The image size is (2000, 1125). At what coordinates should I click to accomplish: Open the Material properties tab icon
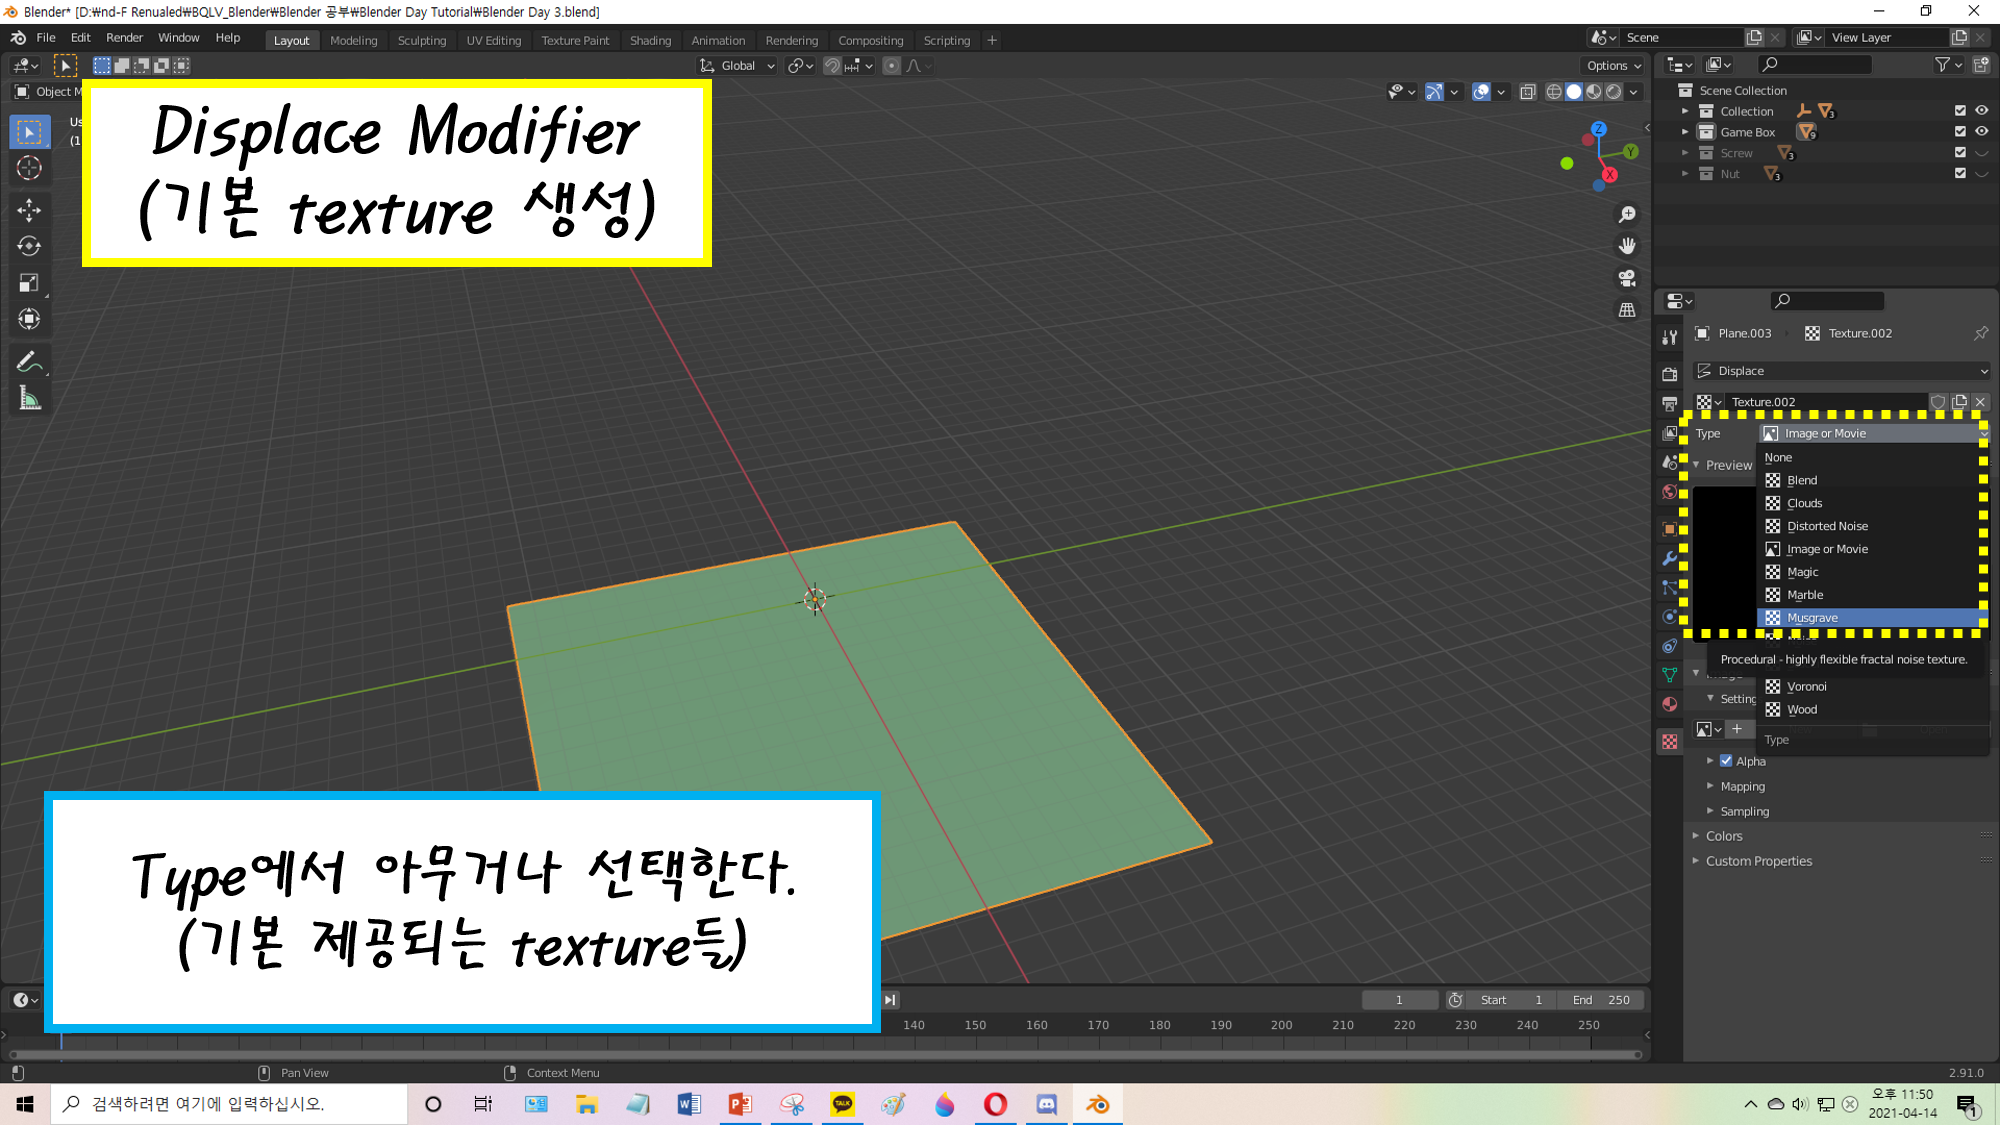click(x=1669, y=704)
